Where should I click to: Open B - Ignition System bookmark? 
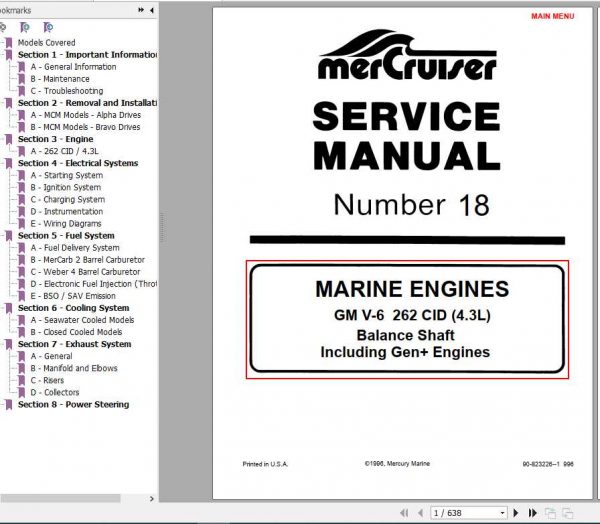pyautogui.click(x=66, y=187)
